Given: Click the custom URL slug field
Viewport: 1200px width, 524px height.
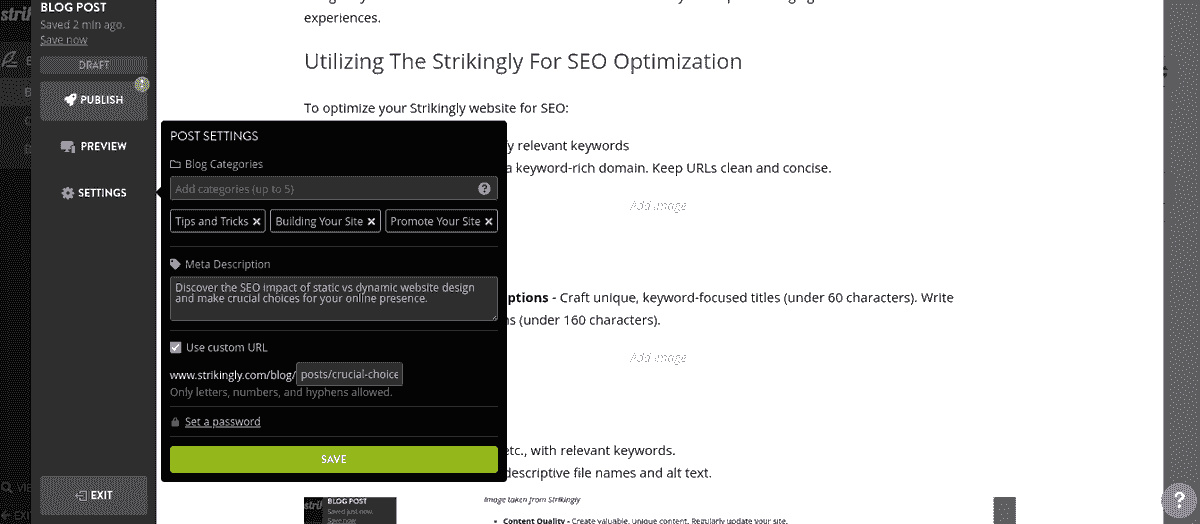Looking at the screenshot, I should coord(349,374).
